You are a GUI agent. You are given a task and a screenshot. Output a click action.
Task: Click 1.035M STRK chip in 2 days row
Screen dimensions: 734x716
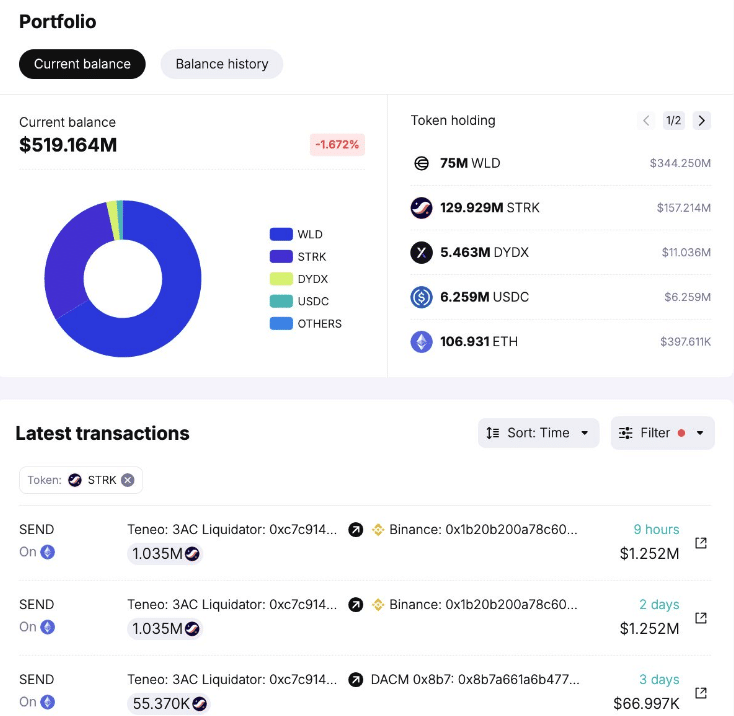165,628
